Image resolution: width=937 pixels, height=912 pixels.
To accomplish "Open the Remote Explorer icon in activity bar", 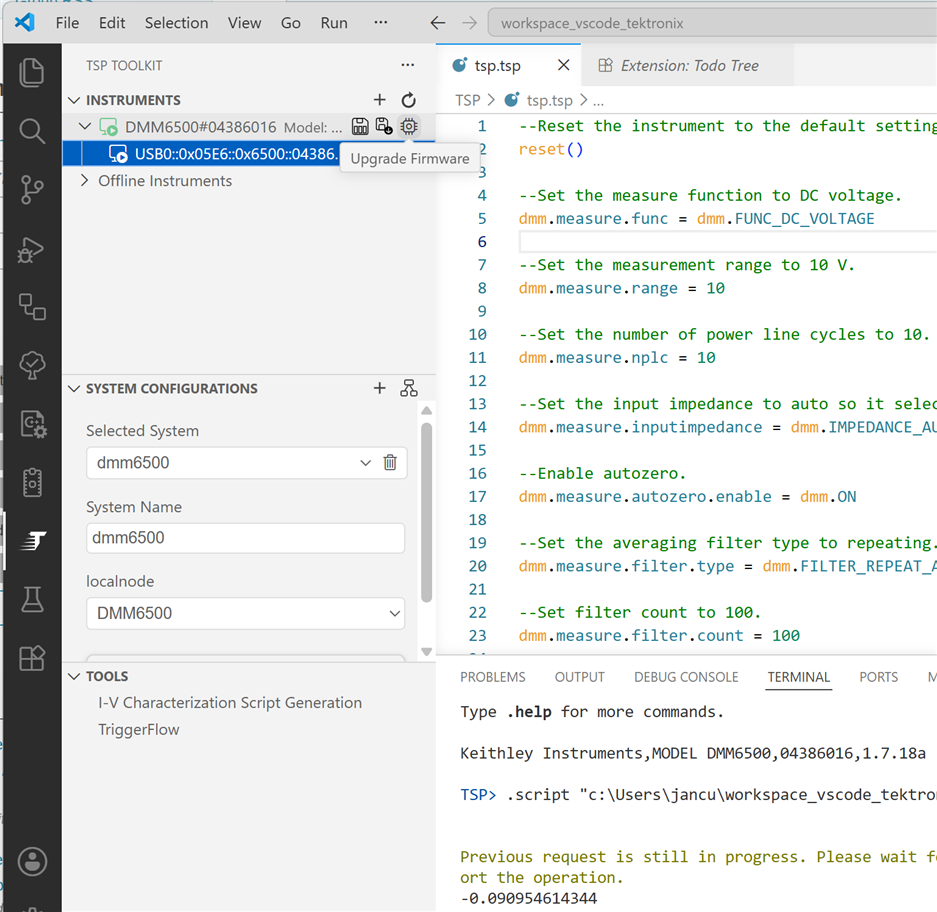I will pos(32,307).
